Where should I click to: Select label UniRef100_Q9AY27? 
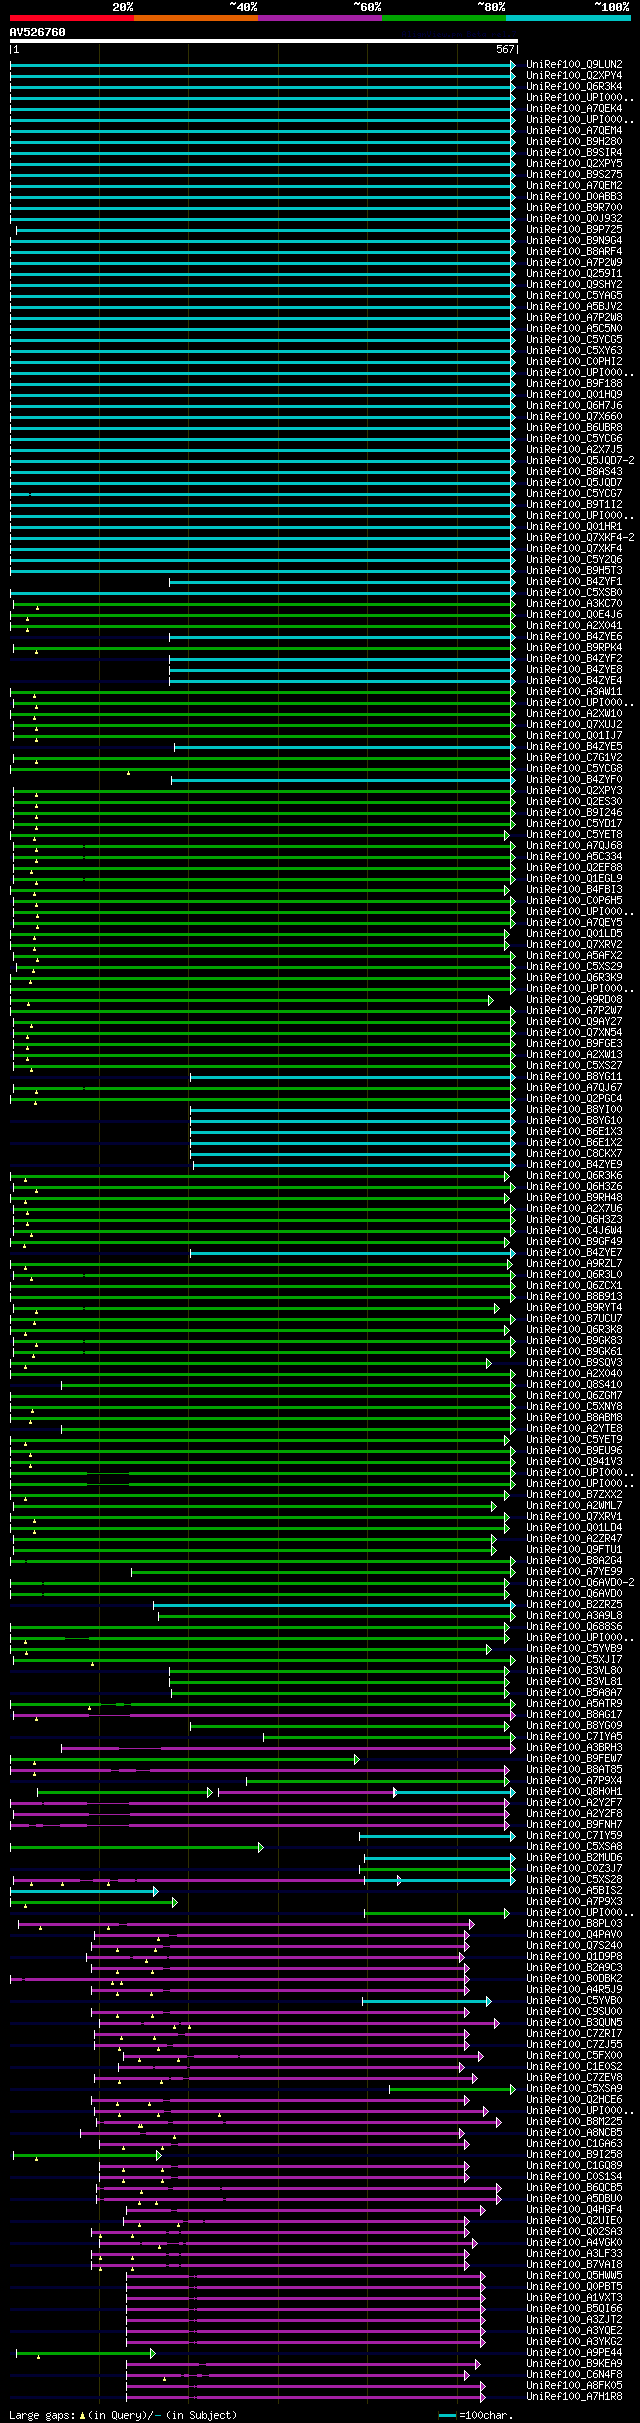click(x=574, y=1022)
